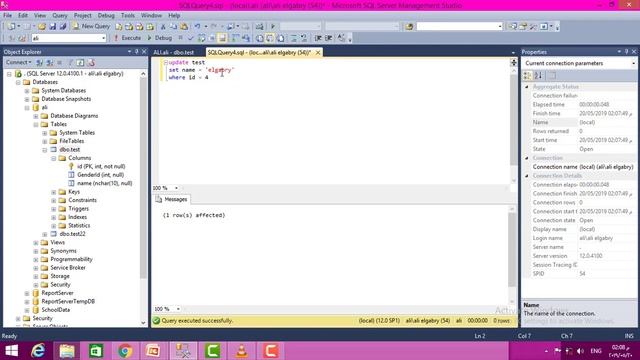Image resolution: width=640 pixels, height=360 pixels.
Task: Click the Database Engine Query icon
Action: pos(118,26)
